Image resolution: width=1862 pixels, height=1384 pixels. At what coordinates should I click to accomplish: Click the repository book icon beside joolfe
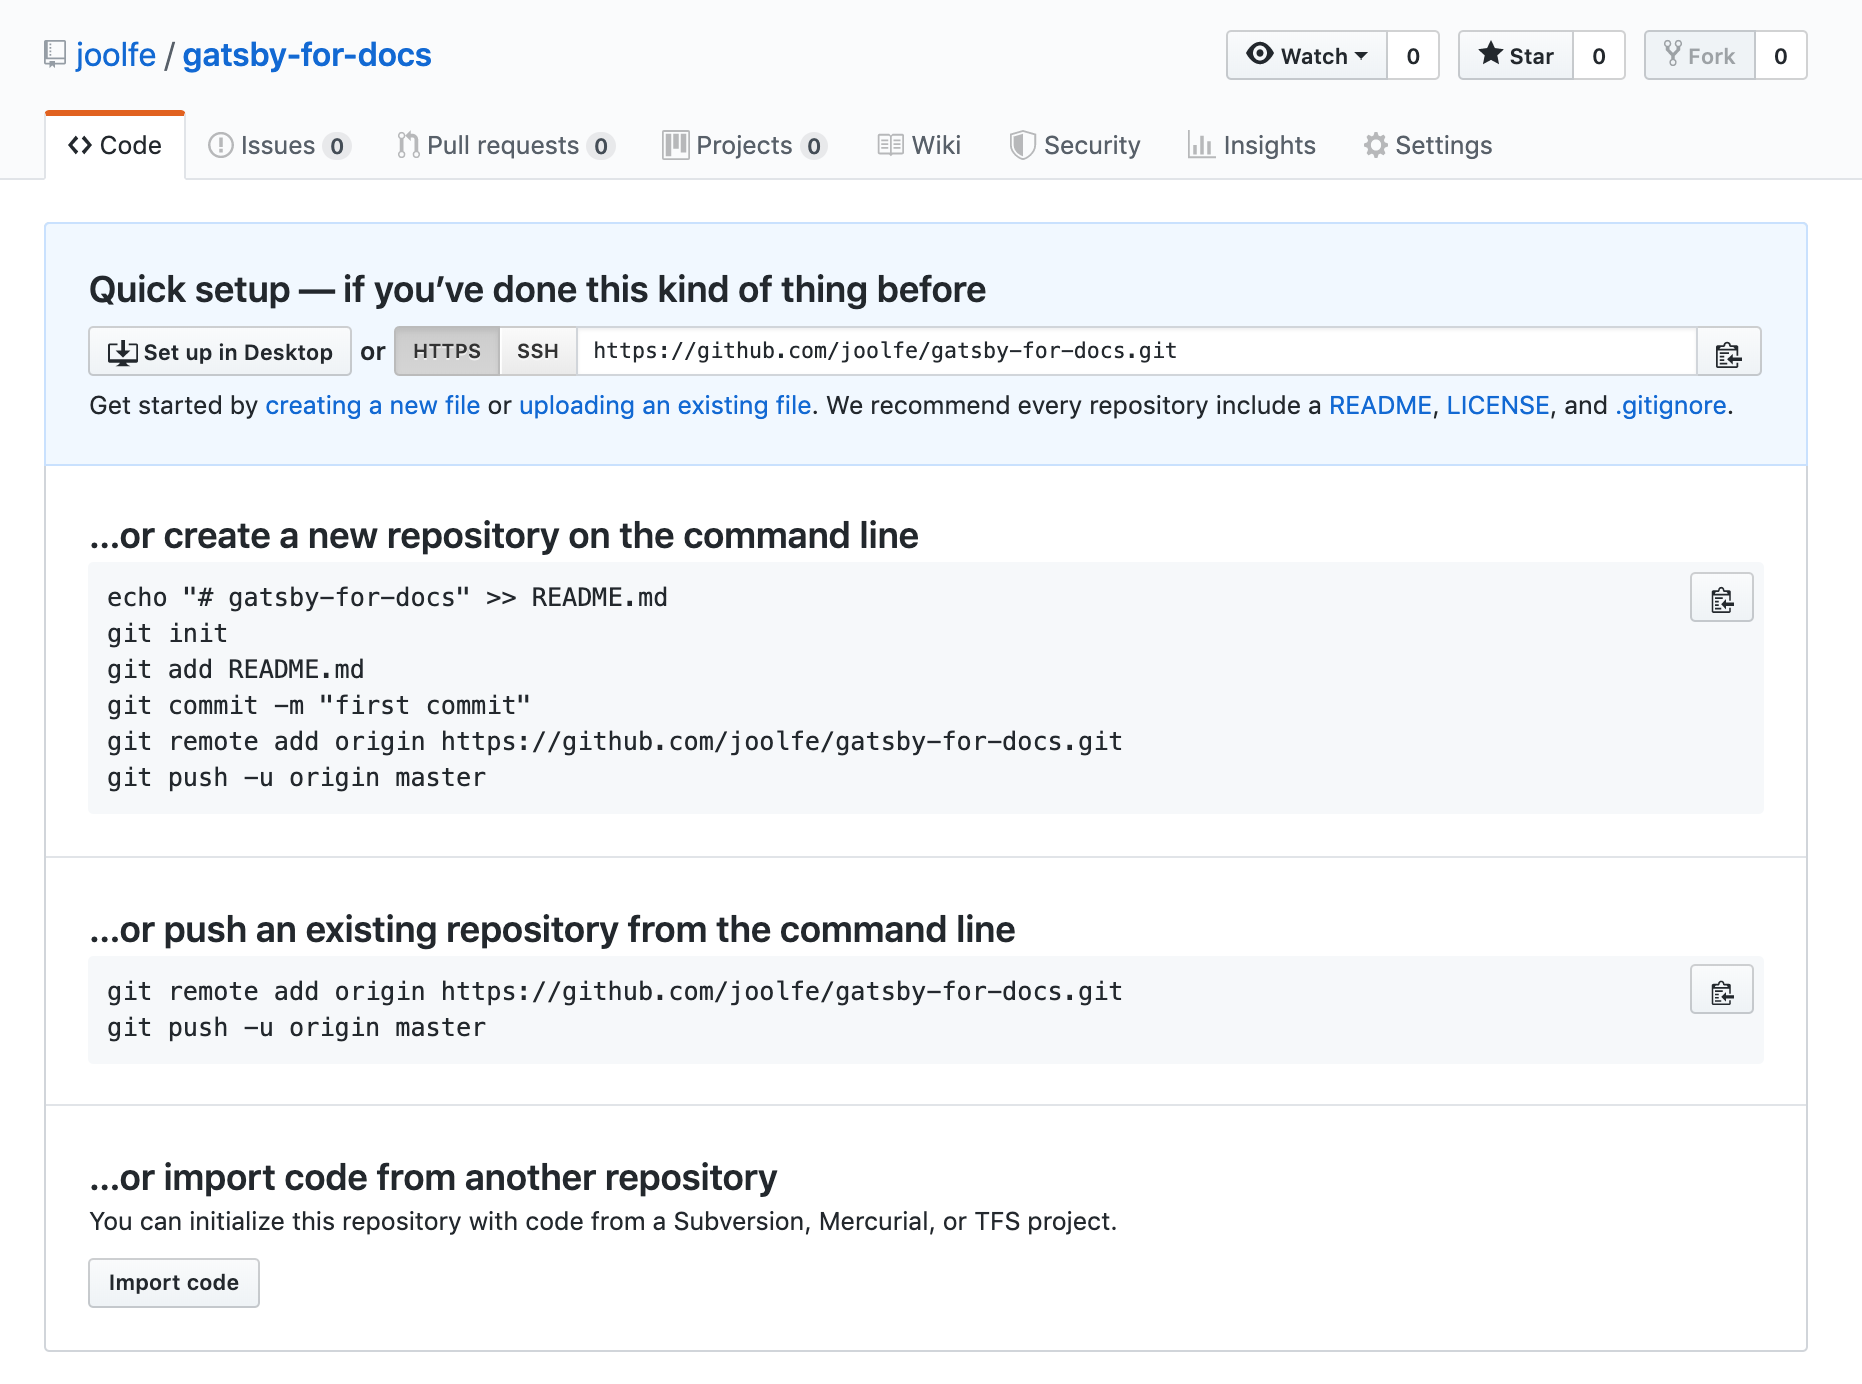pyautogui.click(x=55, y=54)
